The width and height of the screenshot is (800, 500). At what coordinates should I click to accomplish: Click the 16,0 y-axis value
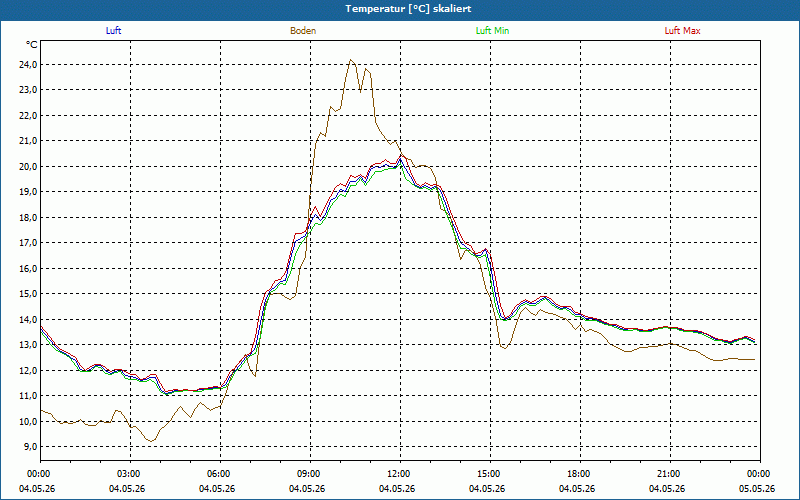[x=29, y=269]
